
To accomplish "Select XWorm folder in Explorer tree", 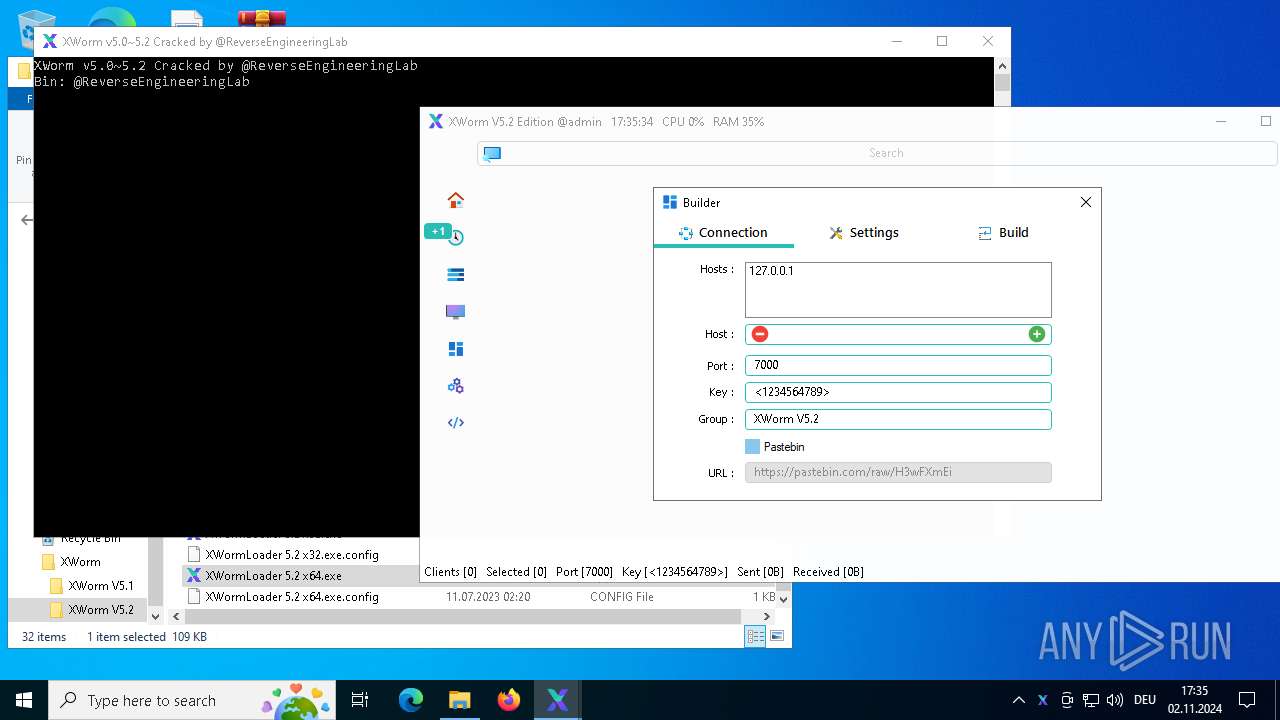I will (80, 562).
